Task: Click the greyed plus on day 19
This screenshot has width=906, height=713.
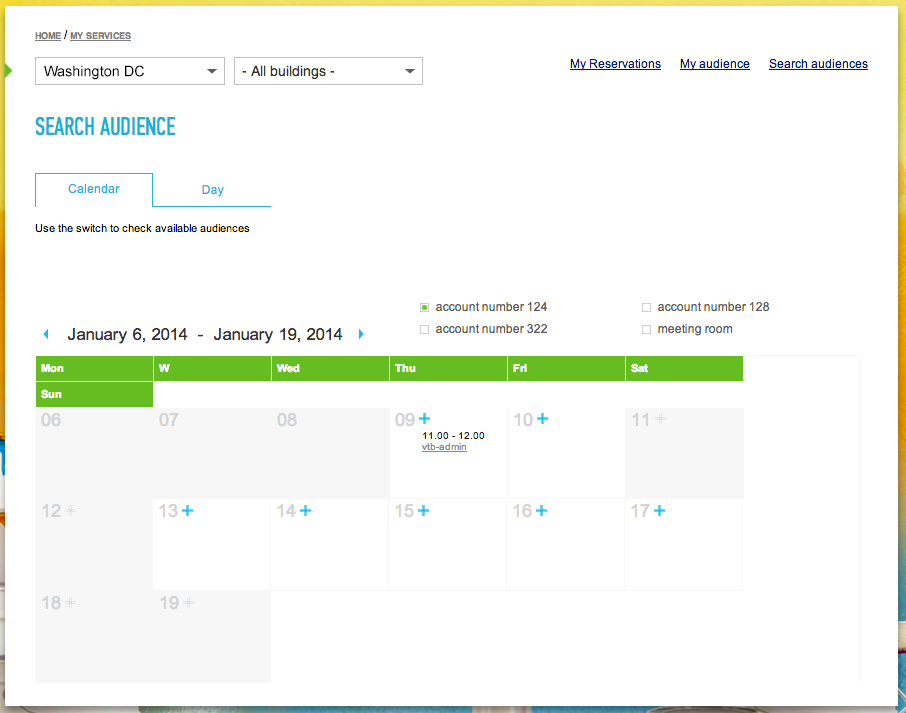Action: click(x=188, y=603)
